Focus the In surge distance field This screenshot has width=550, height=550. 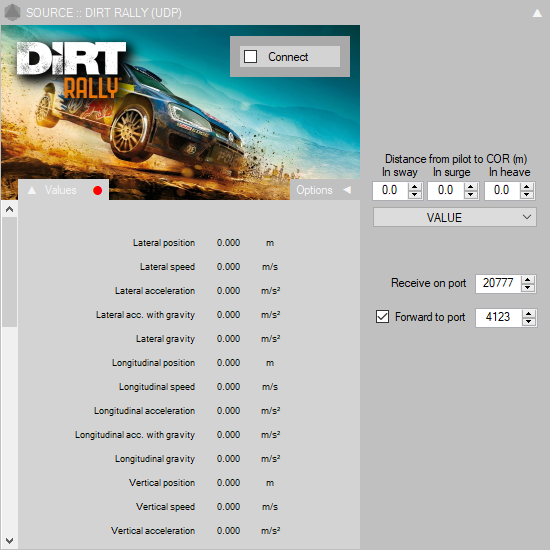[x=446, y=190]
